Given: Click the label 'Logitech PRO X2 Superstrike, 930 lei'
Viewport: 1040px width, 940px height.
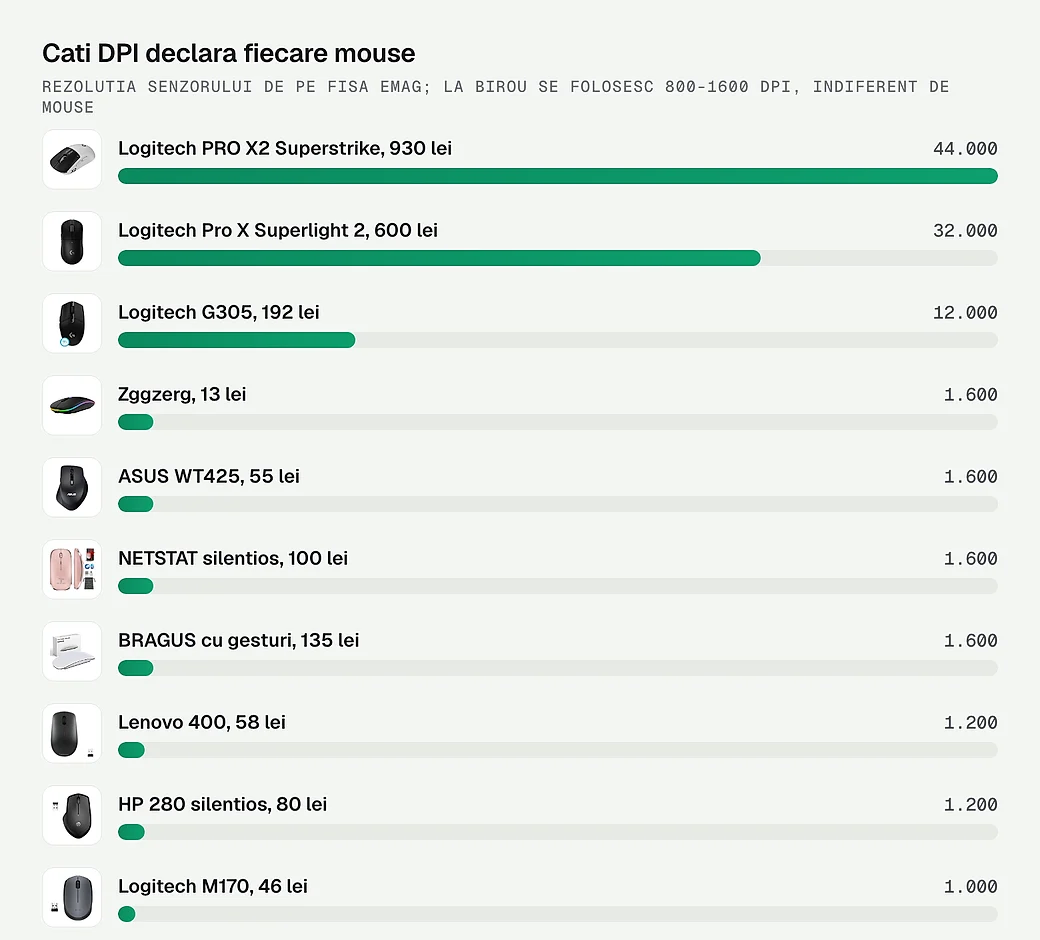Looking at the screenshot, I should 285,148.
